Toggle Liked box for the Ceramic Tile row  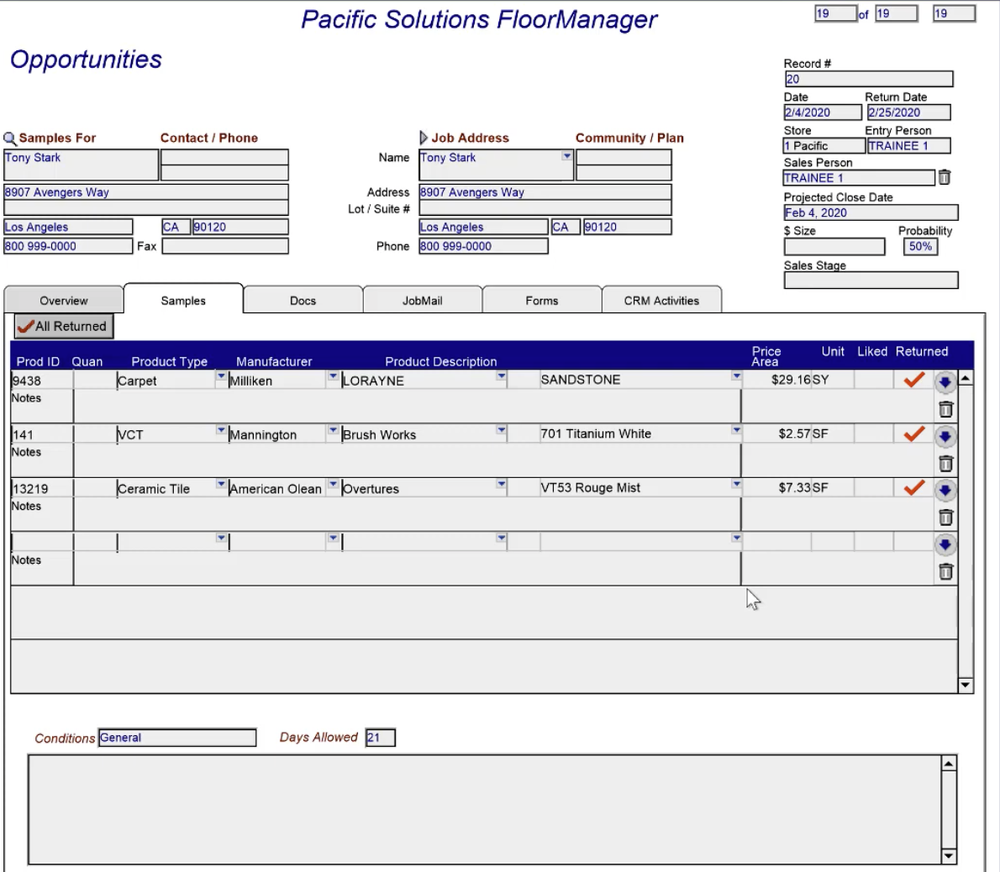tap(873, 488)
